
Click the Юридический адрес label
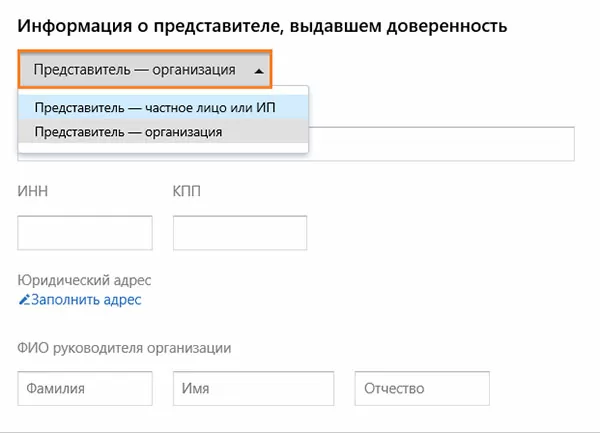coord(84,280)
